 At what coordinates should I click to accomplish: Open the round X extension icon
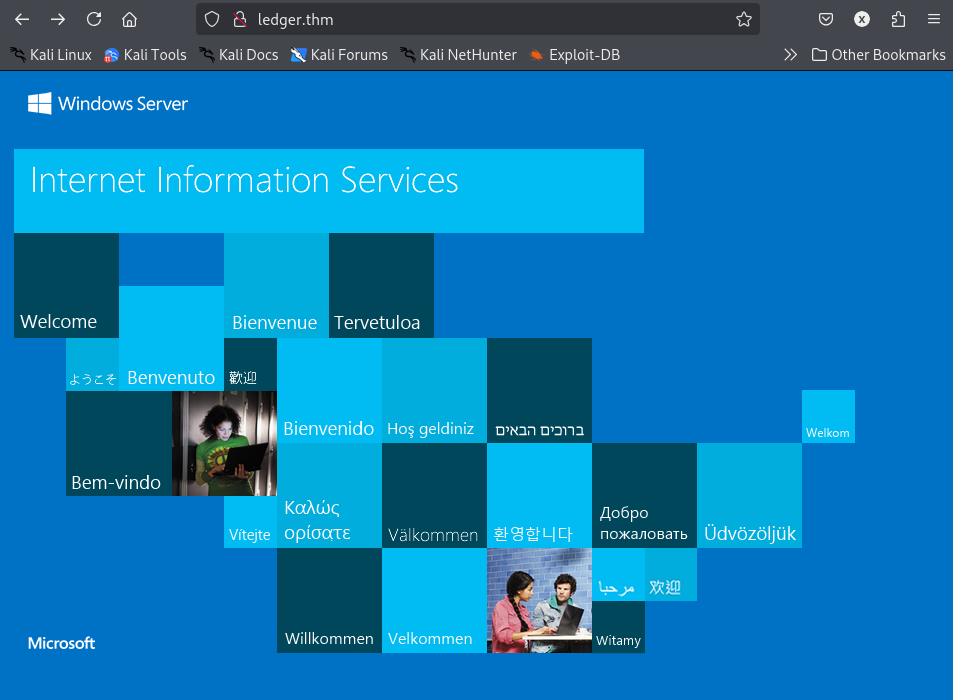click(862, 19)
